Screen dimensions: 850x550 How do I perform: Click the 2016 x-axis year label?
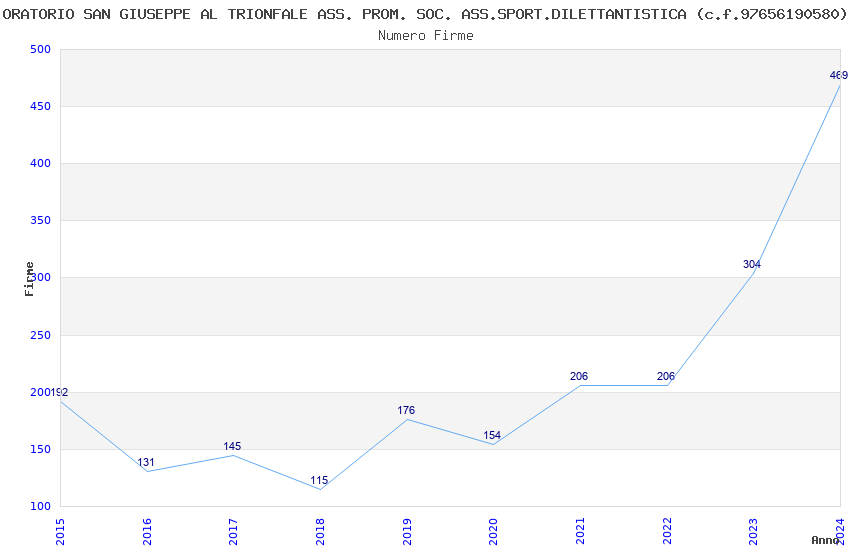[147, 531]
